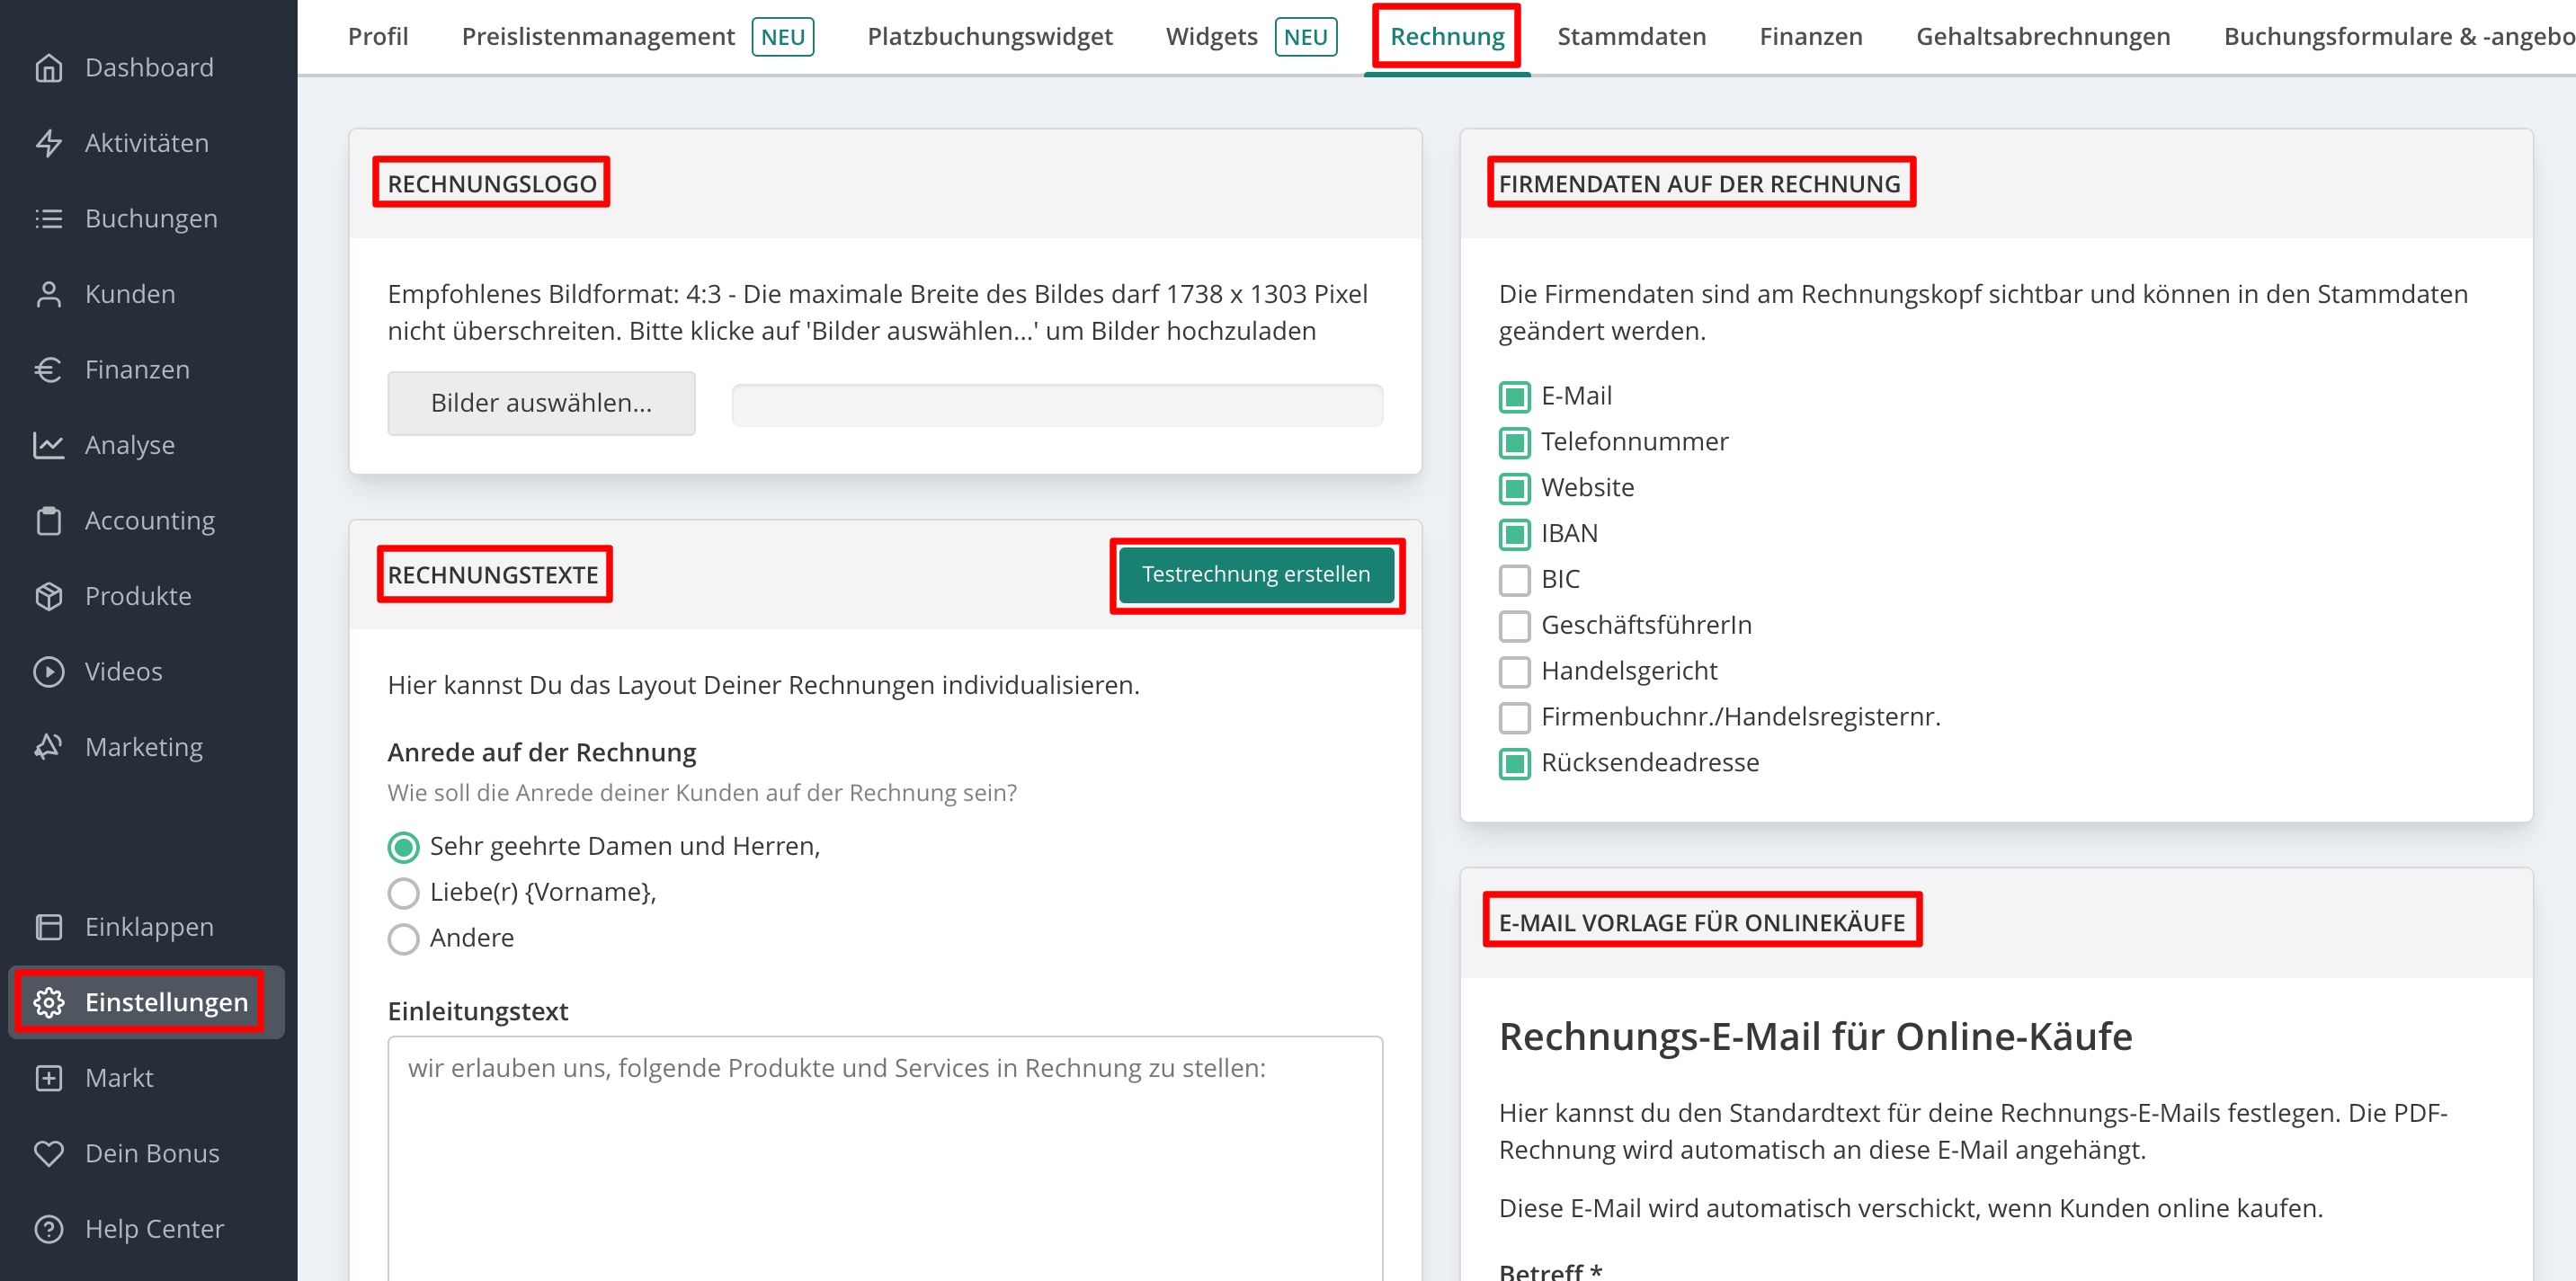
Task: Click the RECHNUNGSLOGO section title
Action: click(x=491, y=184)
